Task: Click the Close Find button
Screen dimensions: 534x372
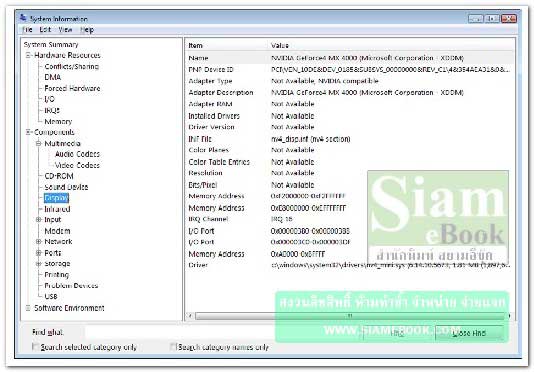Action: 469,333
